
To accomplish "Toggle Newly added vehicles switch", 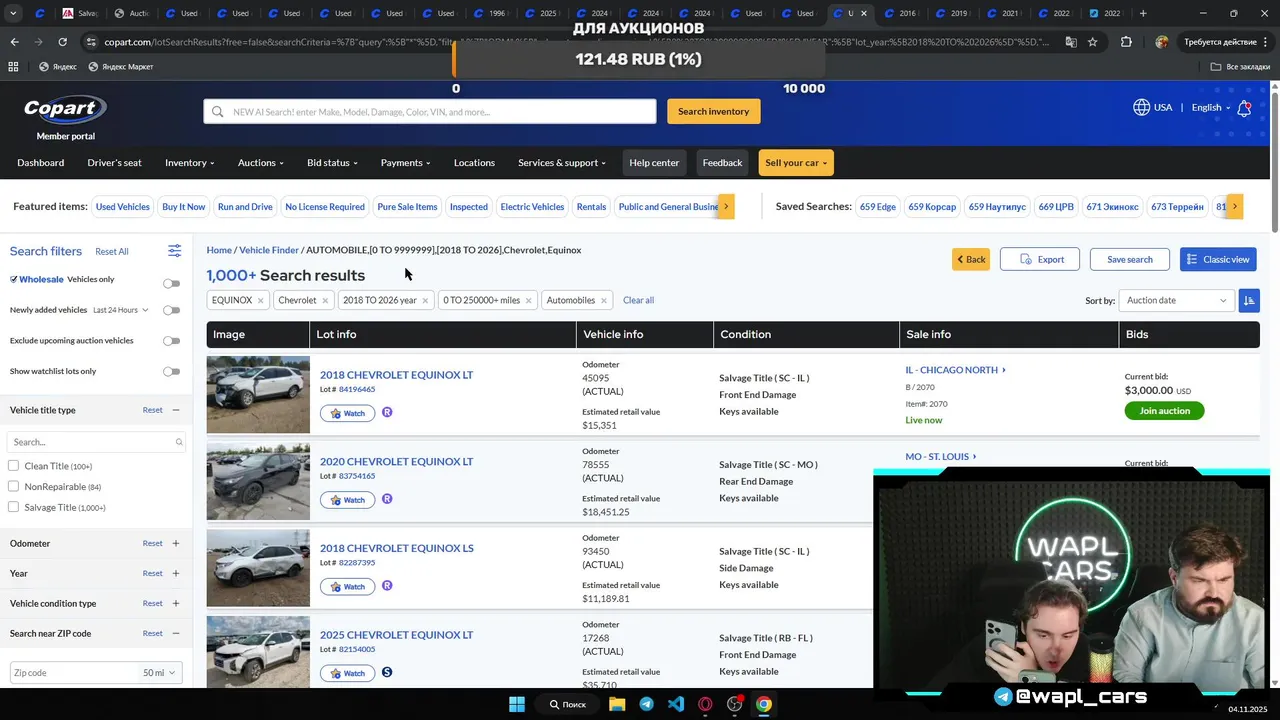I will pyautogui.click(x=172, y=310).
